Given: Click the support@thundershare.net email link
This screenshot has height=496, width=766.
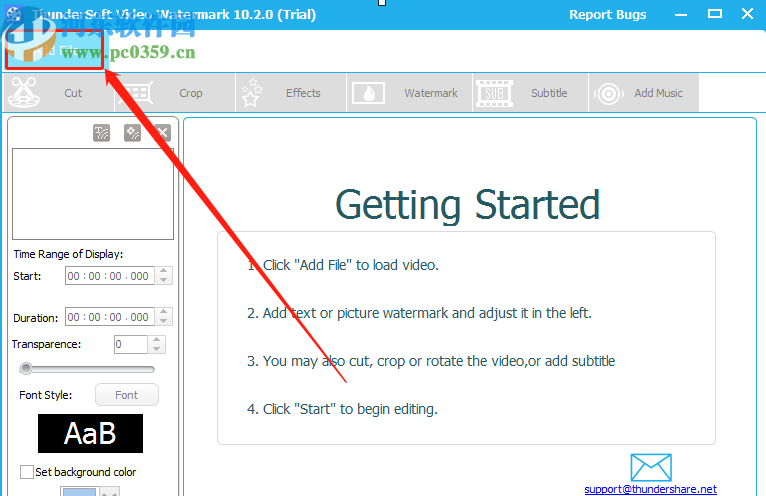Looking at the screenshot, I should (650, 489).
